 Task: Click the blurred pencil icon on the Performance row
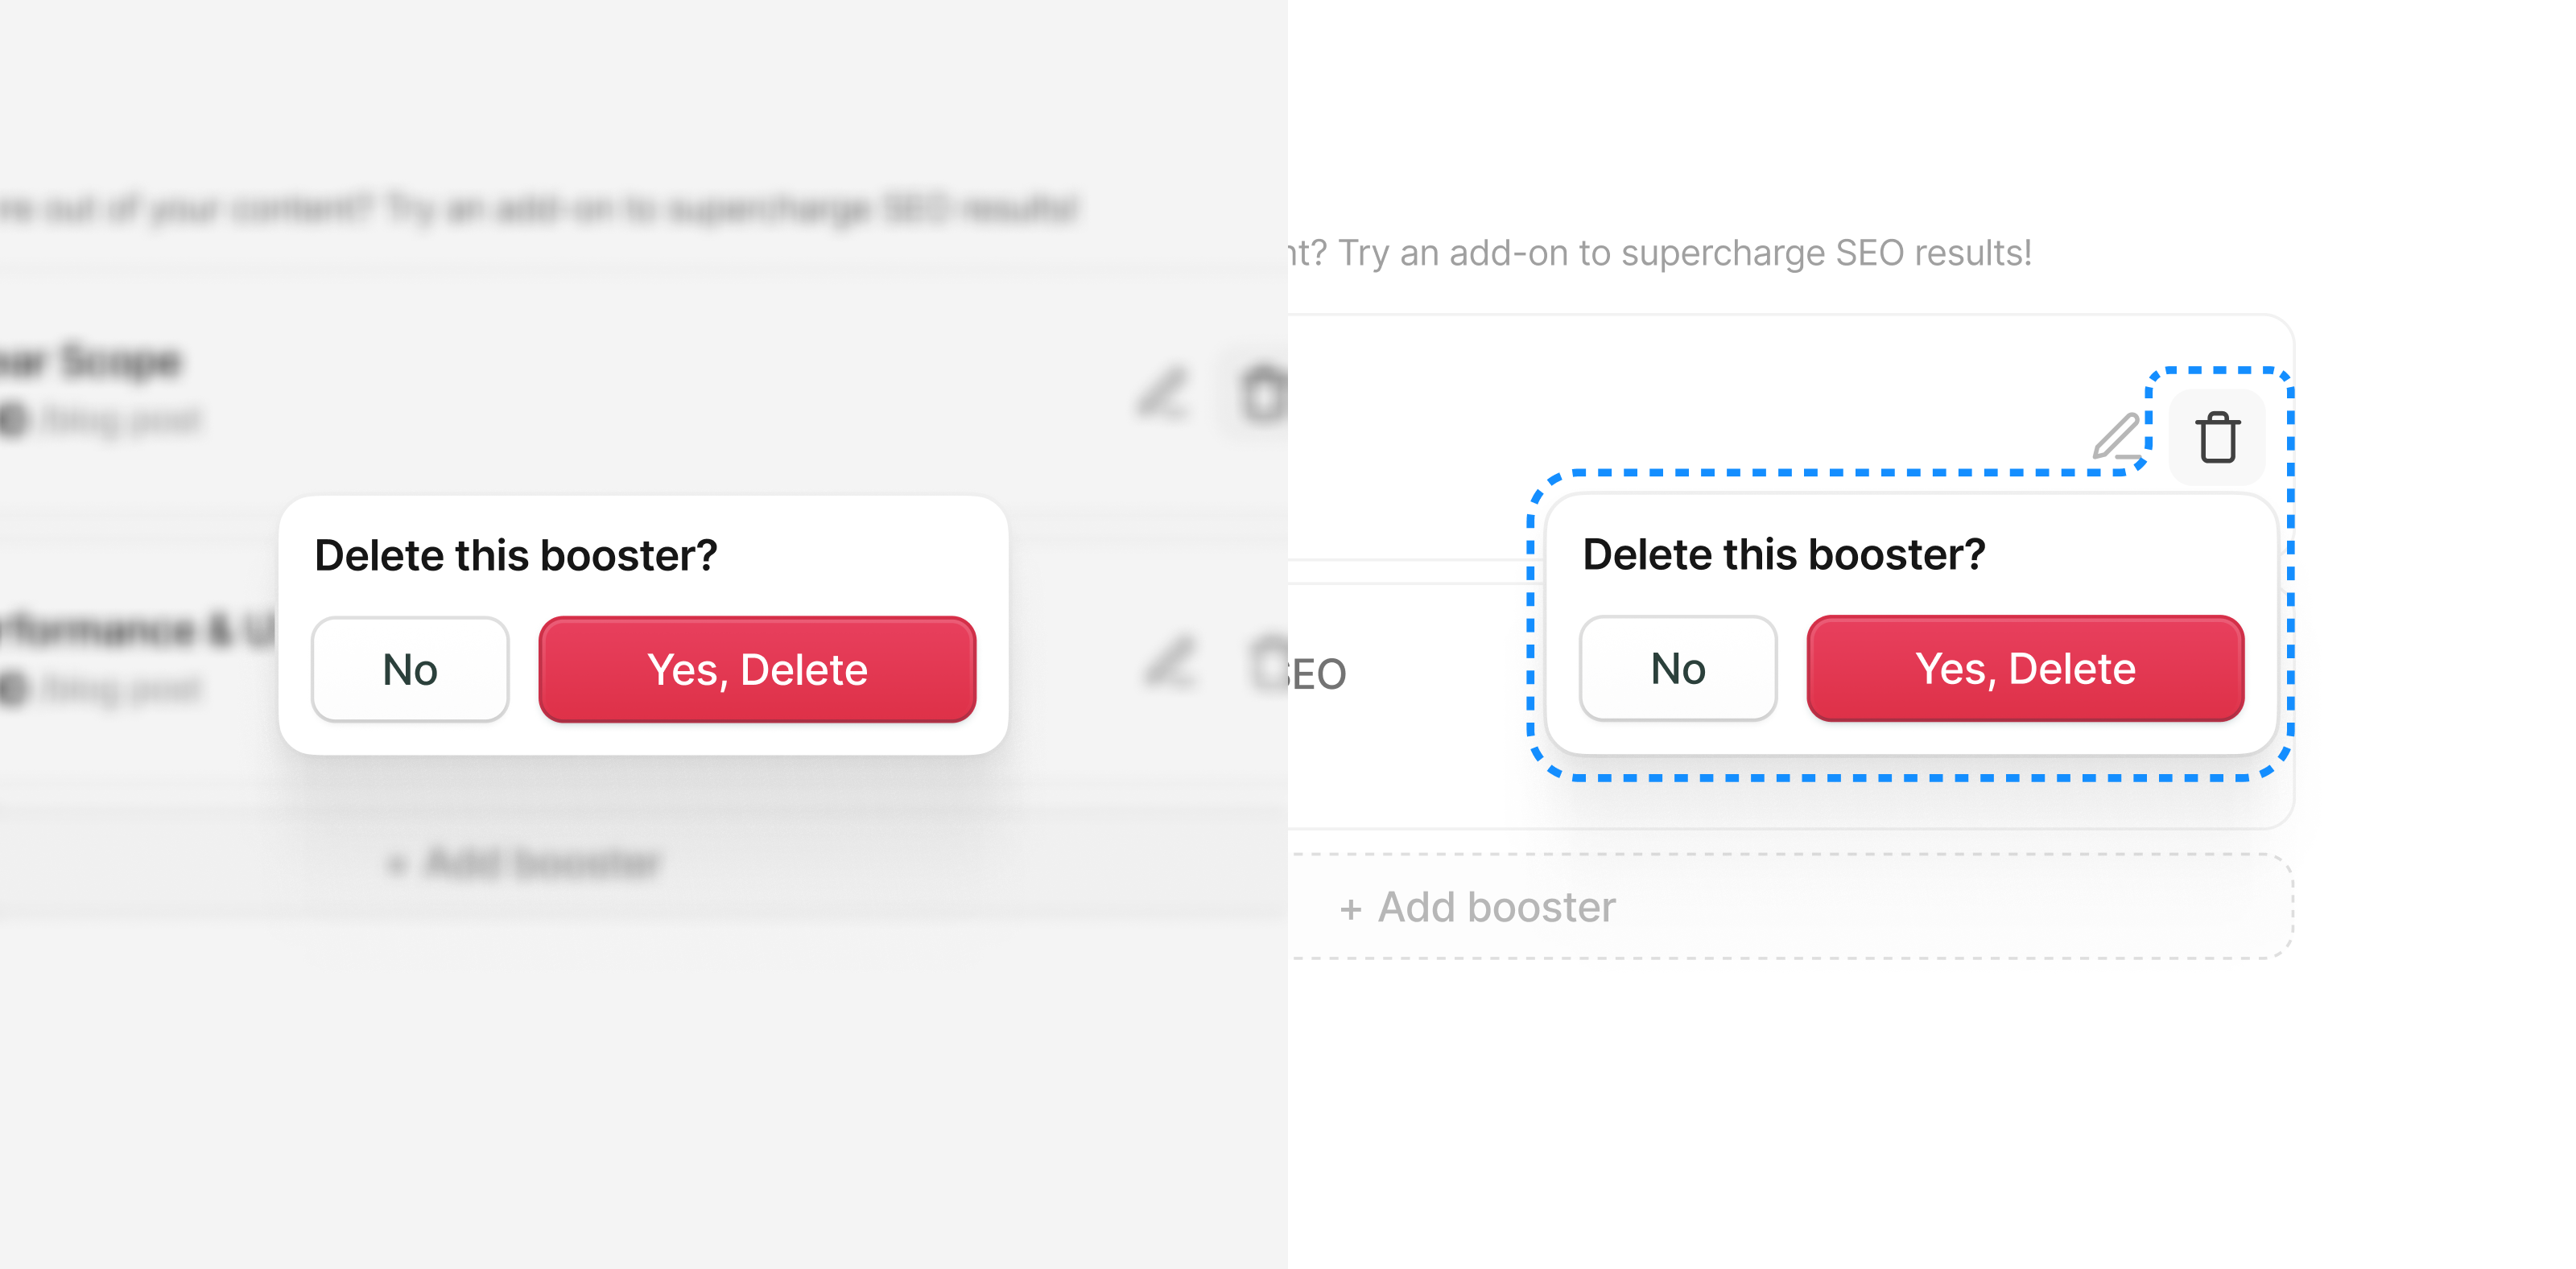[1169, 662]
